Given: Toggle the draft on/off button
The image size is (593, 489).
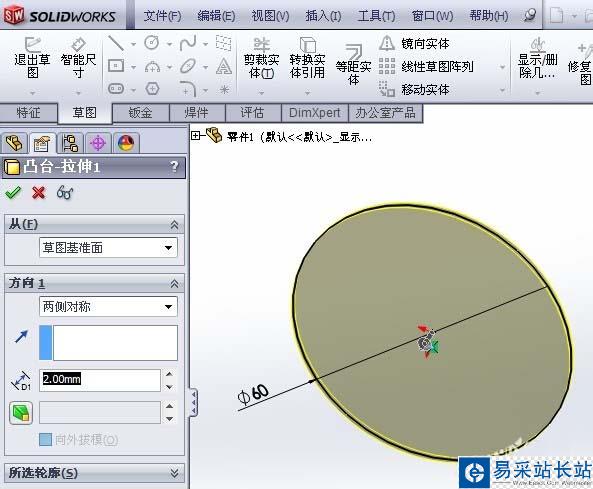Looking at the screenshot, I should (x=21, y=413).
